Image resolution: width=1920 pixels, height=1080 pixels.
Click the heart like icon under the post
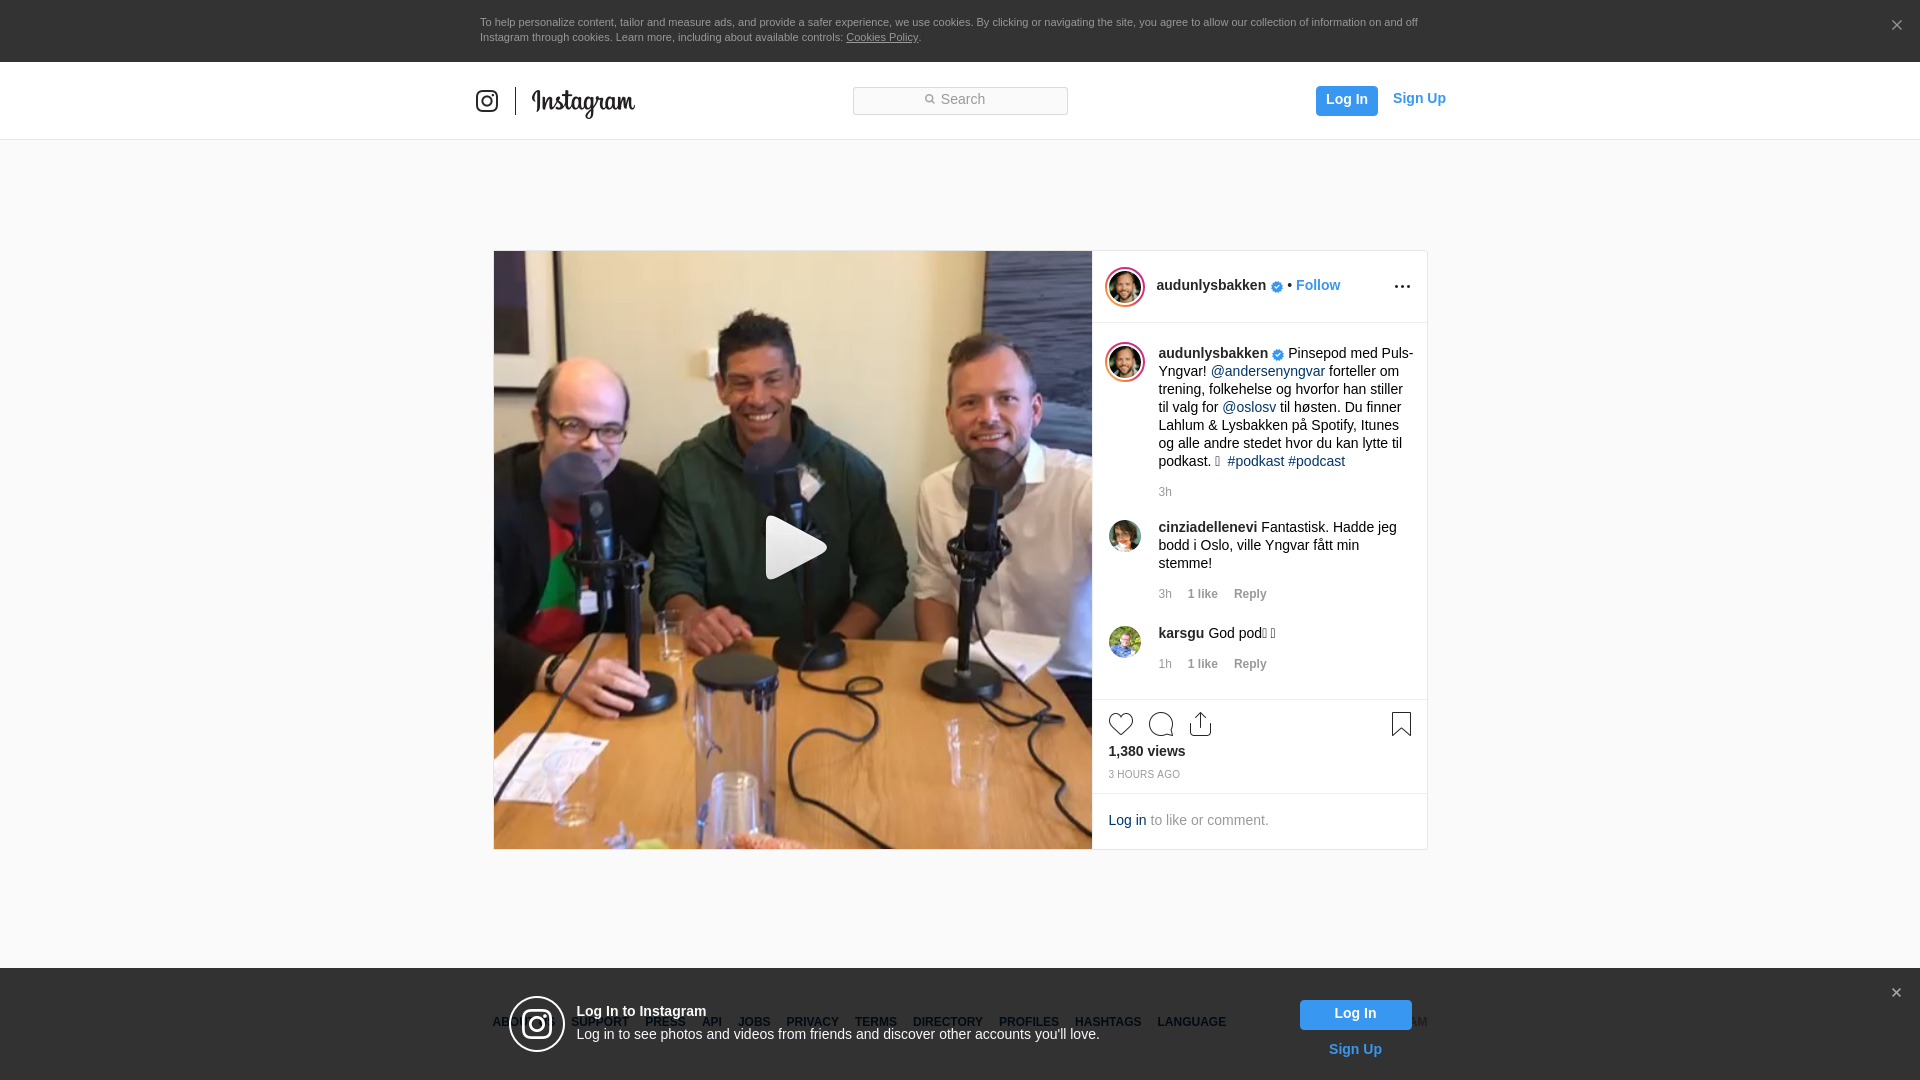(x=1120, y=724)
